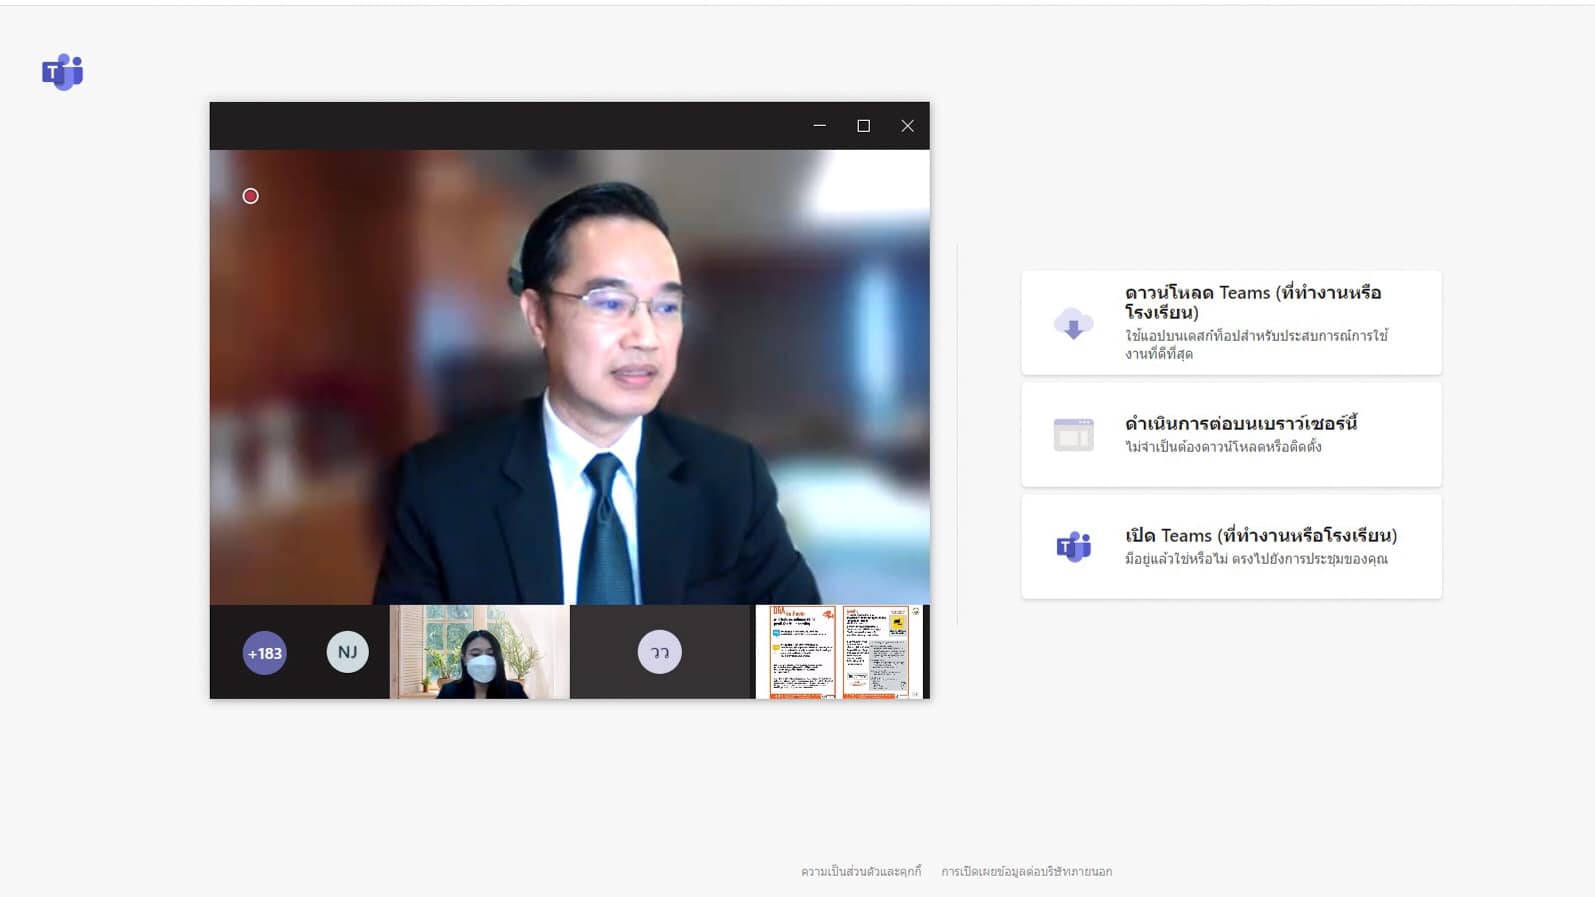Close the meeting video window
Screen dimensions: 1595x897
pyautogui.click(x=907, y=126)
